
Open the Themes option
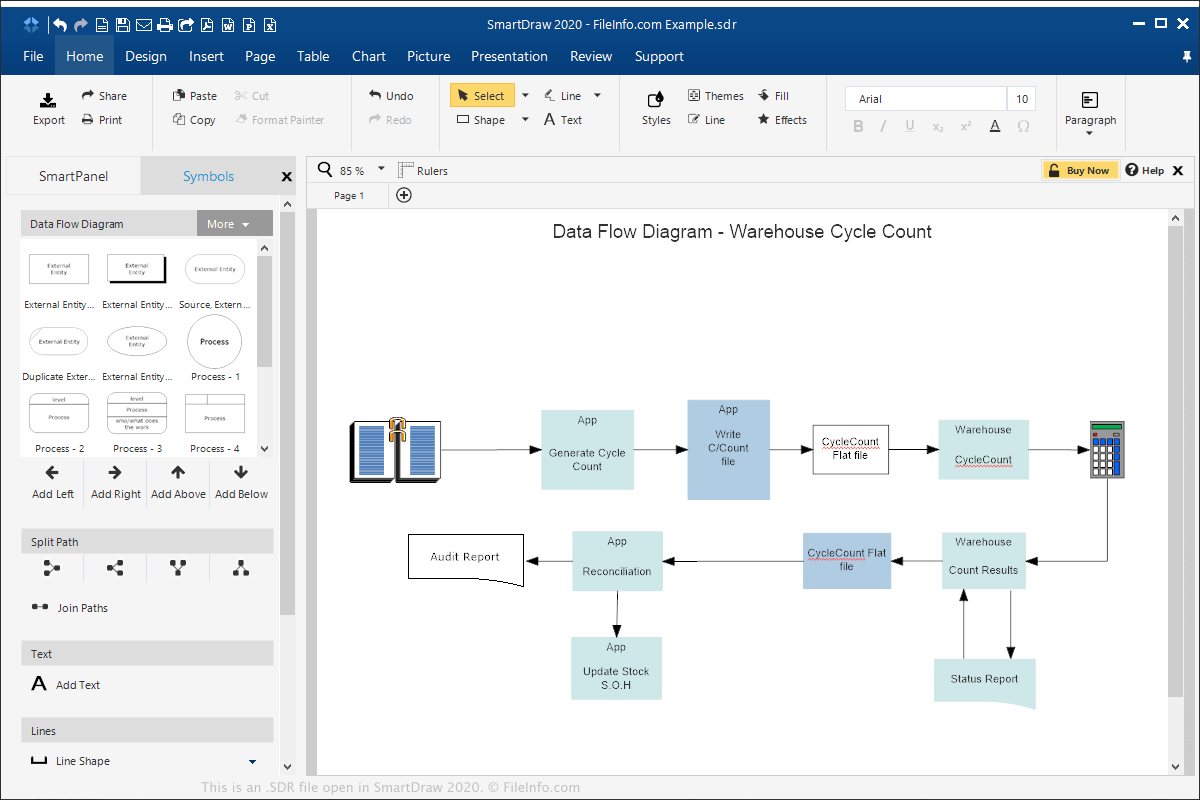point(716,96)
